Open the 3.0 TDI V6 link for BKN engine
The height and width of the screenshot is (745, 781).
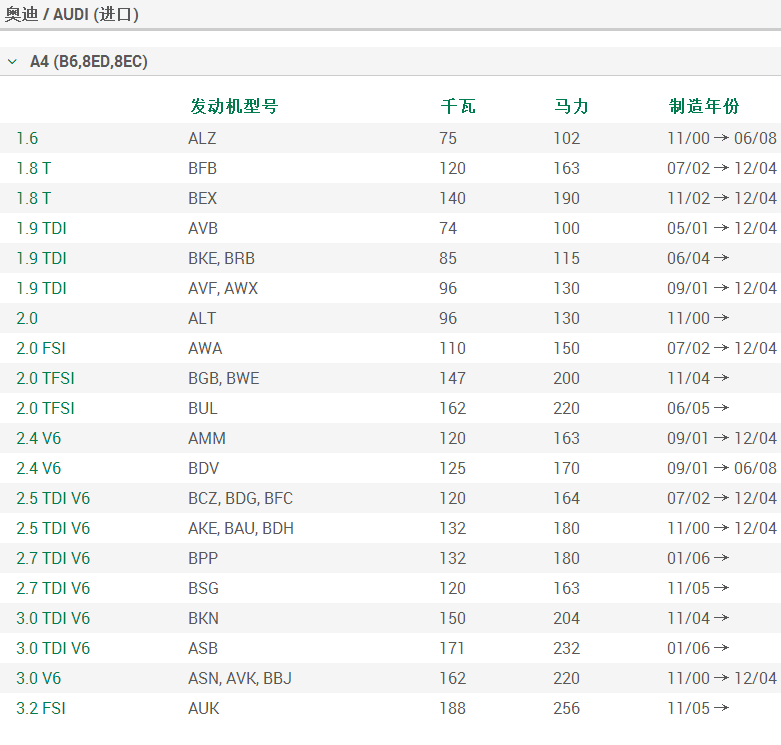click(53, 619)
